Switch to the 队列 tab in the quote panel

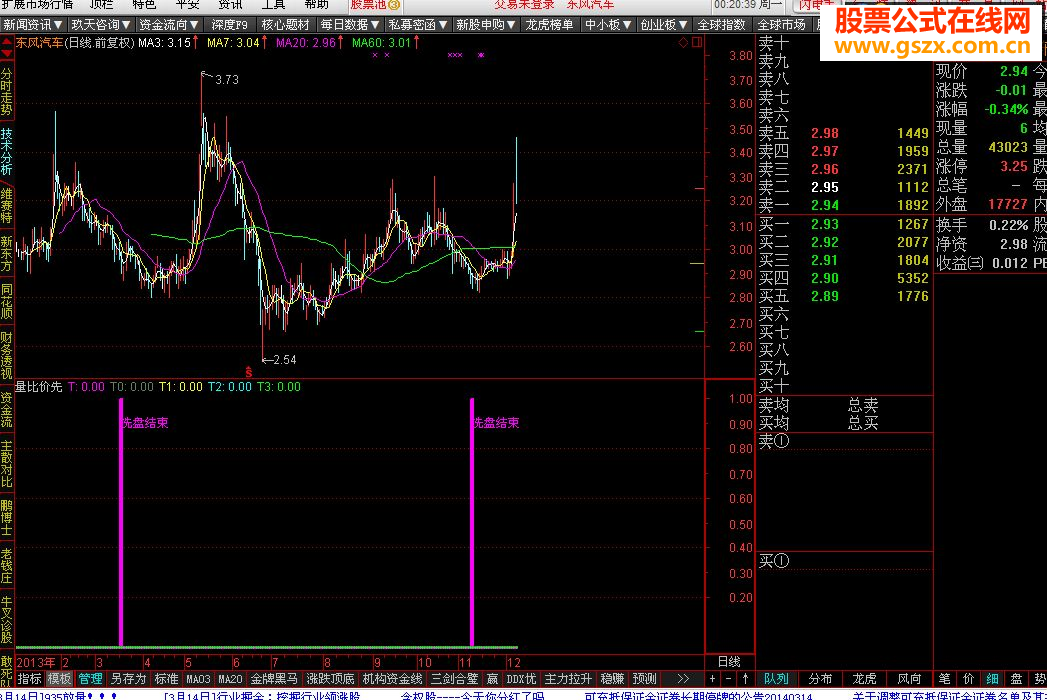(x=776, y=679)
